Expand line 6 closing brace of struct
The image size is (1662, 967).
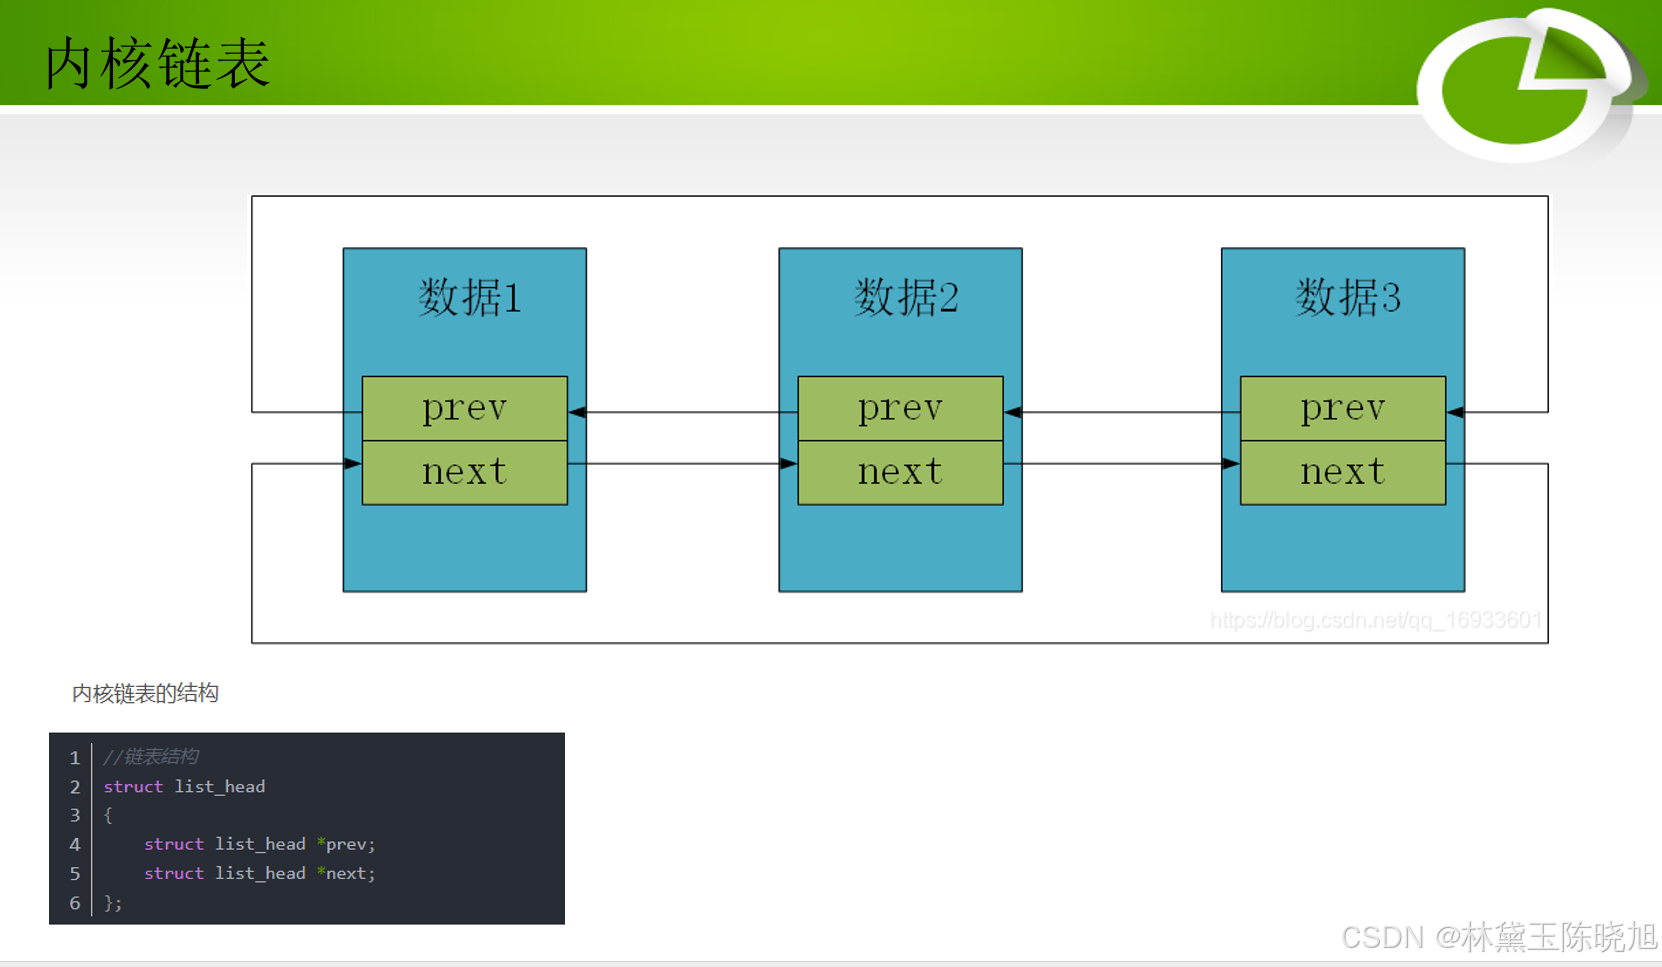(x=111, y=902)
